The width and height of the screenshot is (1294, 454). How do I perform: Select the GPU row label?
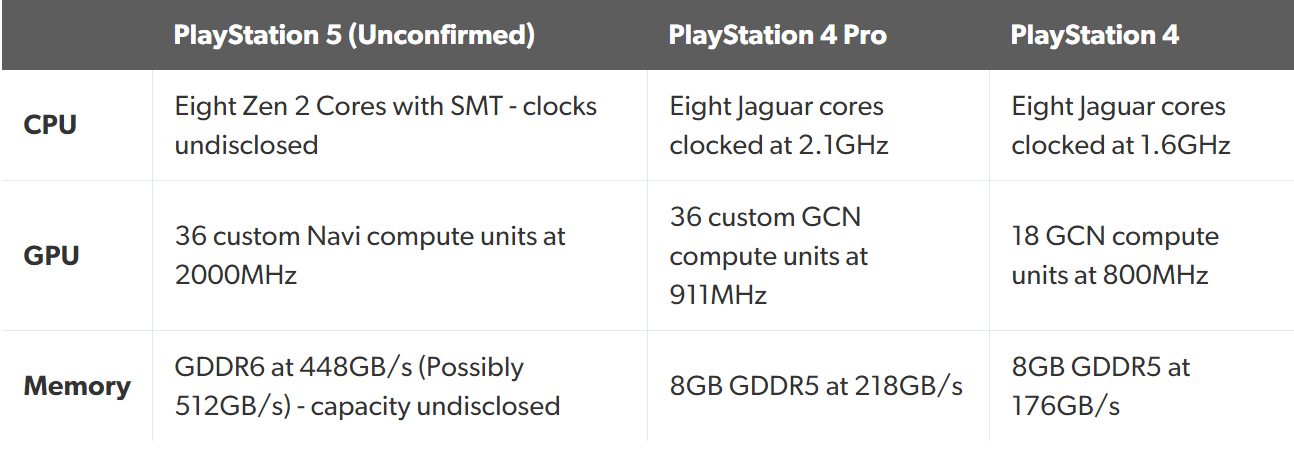51,256
